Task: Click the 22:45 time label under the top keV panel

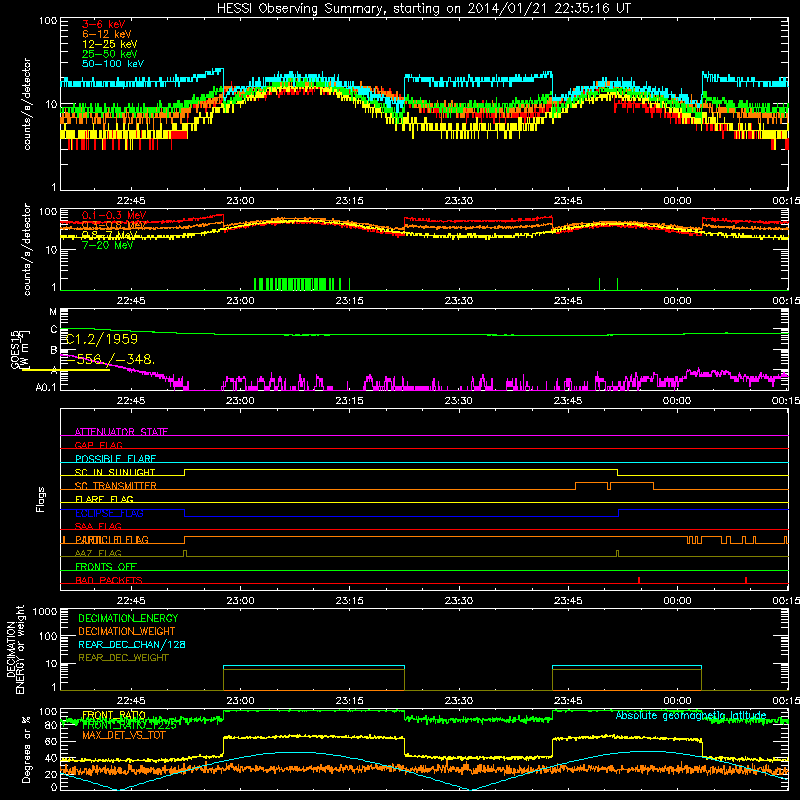Action: point(131,201)
